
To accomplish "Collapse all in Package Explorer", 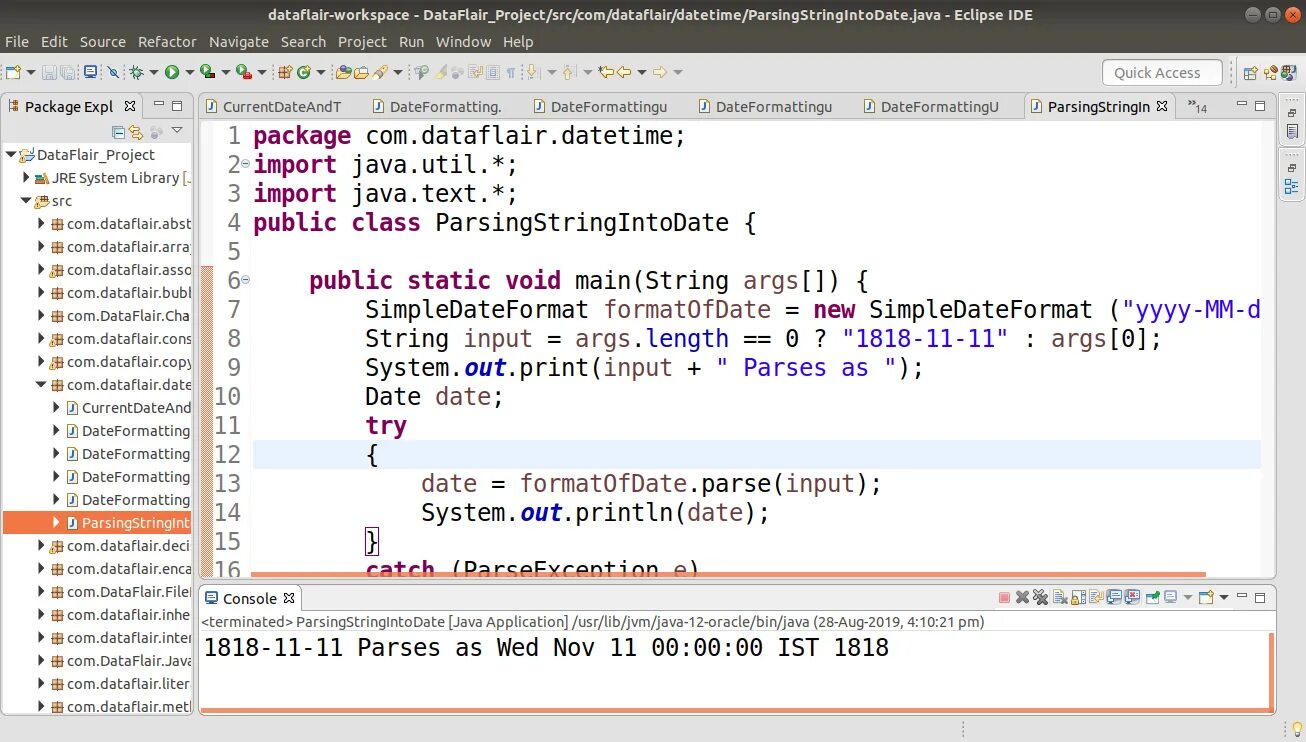I will [119, 132].
